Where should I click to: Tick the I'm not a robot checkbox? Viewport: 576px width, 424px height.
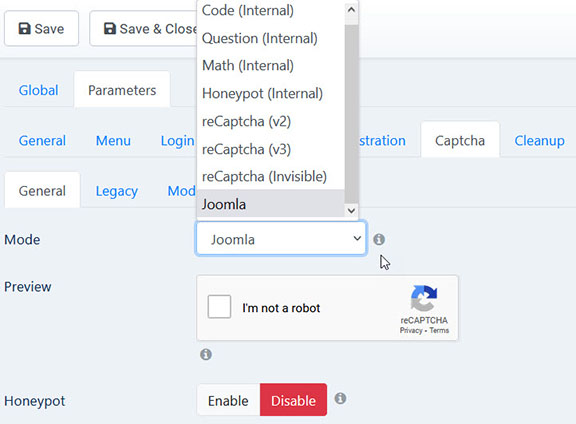pyautogui.click(x=219, y=306)
